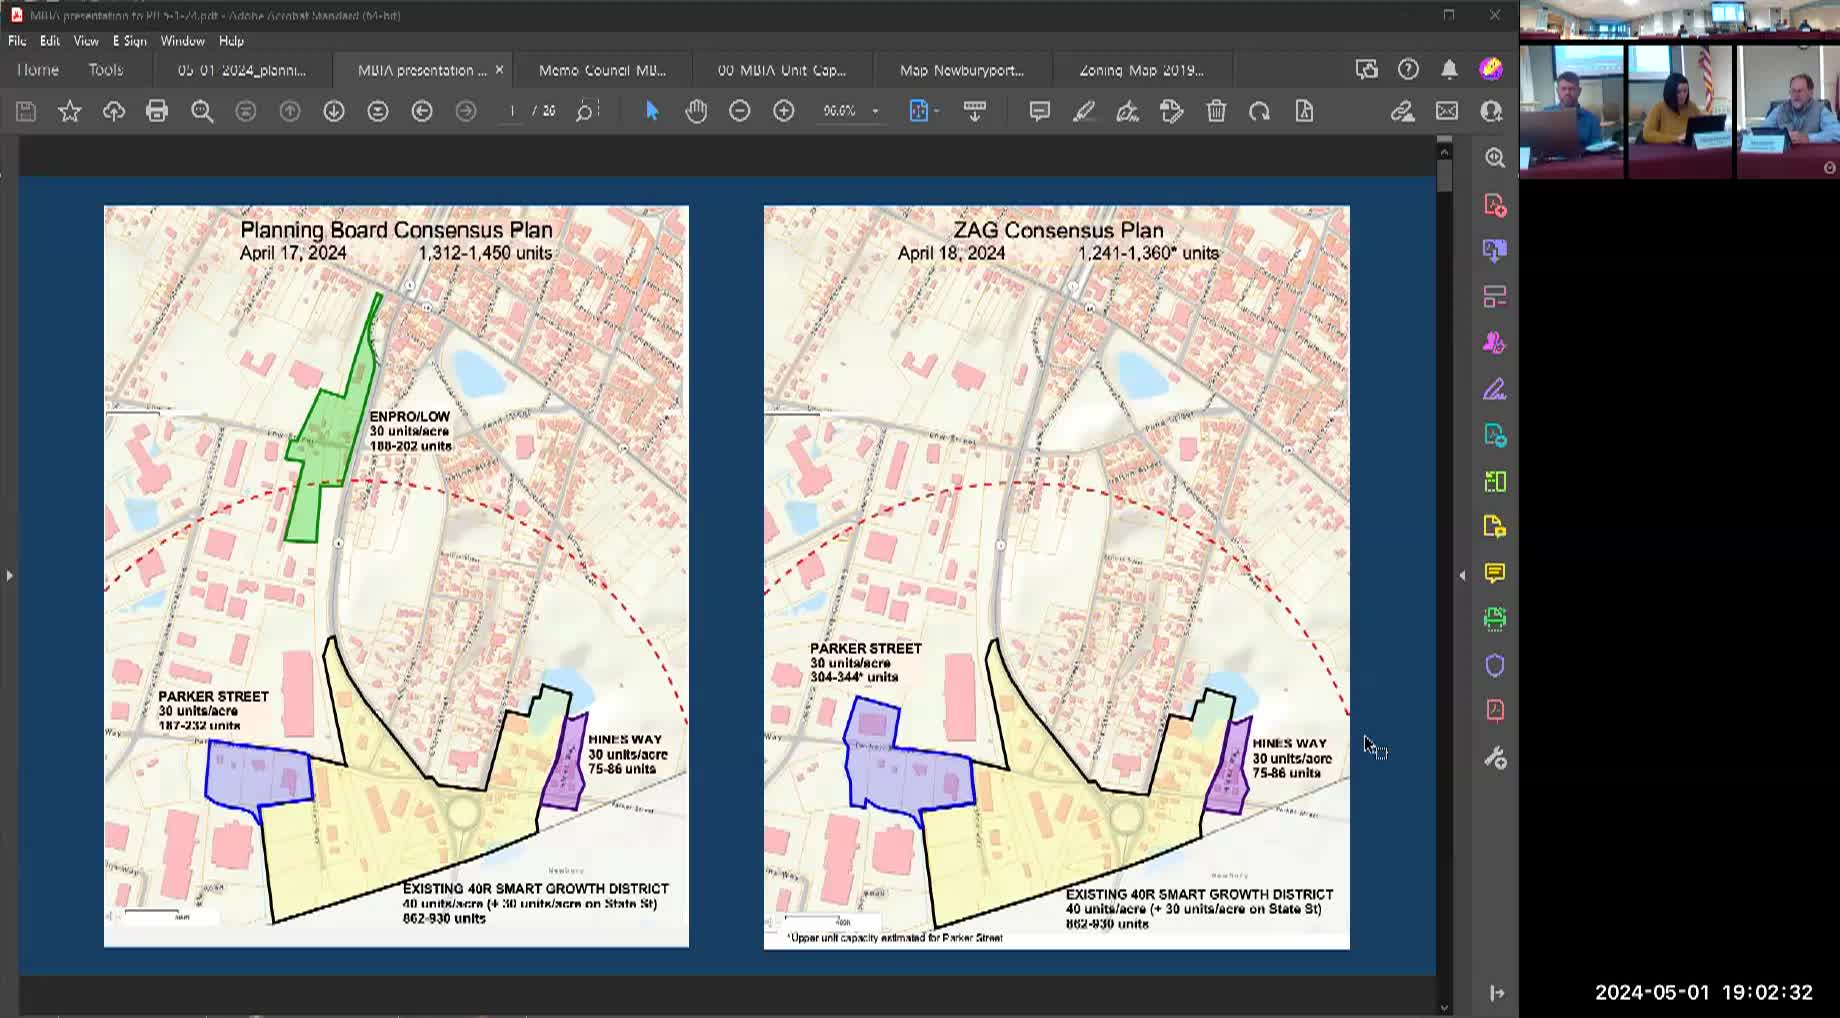The width and height of the screenshot is (1840, 1018).
Task: Go to previous page arrow
Action: [290, 111]
